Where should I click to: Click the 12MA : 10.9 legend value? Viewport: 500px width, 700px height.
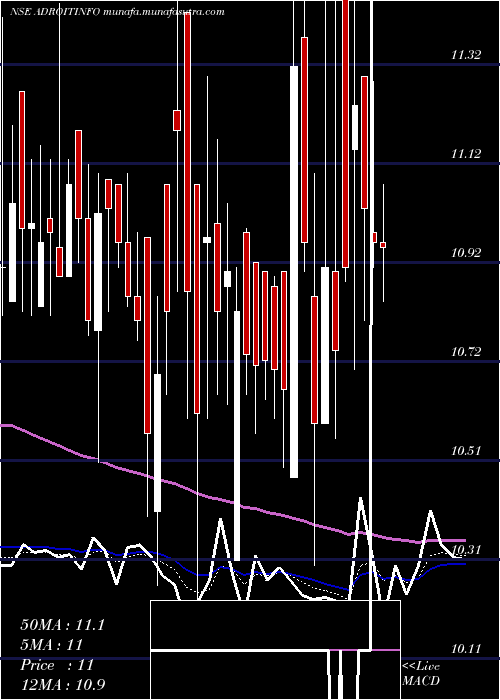(x=62, y=684)
